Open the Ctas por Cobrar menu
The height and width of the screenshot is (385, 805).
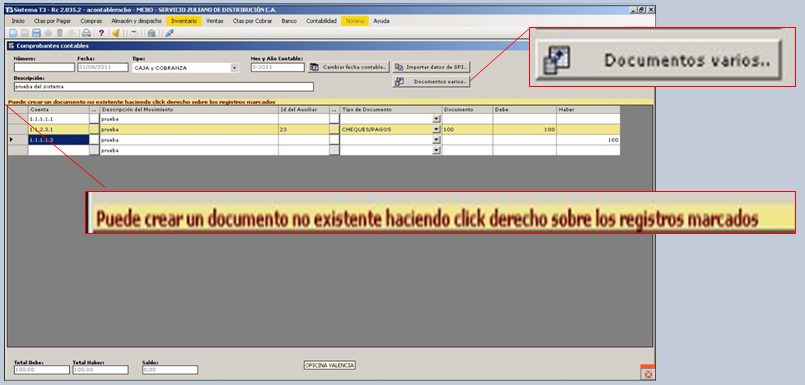click(x=253, y=21)
